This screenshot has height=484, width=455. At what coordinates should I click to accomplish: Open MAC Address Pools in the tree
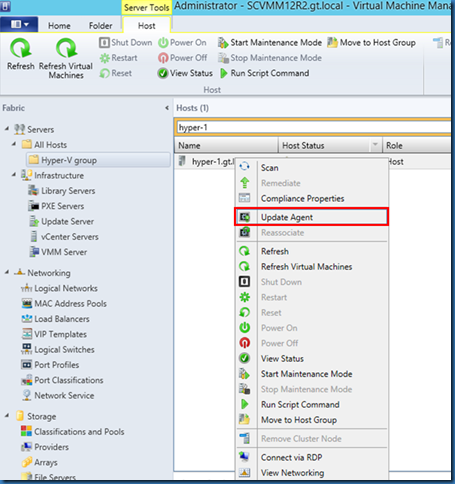click(64, 303)
